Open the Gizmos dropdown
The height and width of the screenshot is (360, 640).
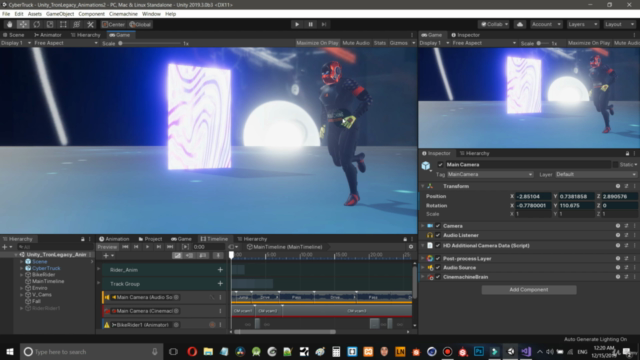pos(402,43)
